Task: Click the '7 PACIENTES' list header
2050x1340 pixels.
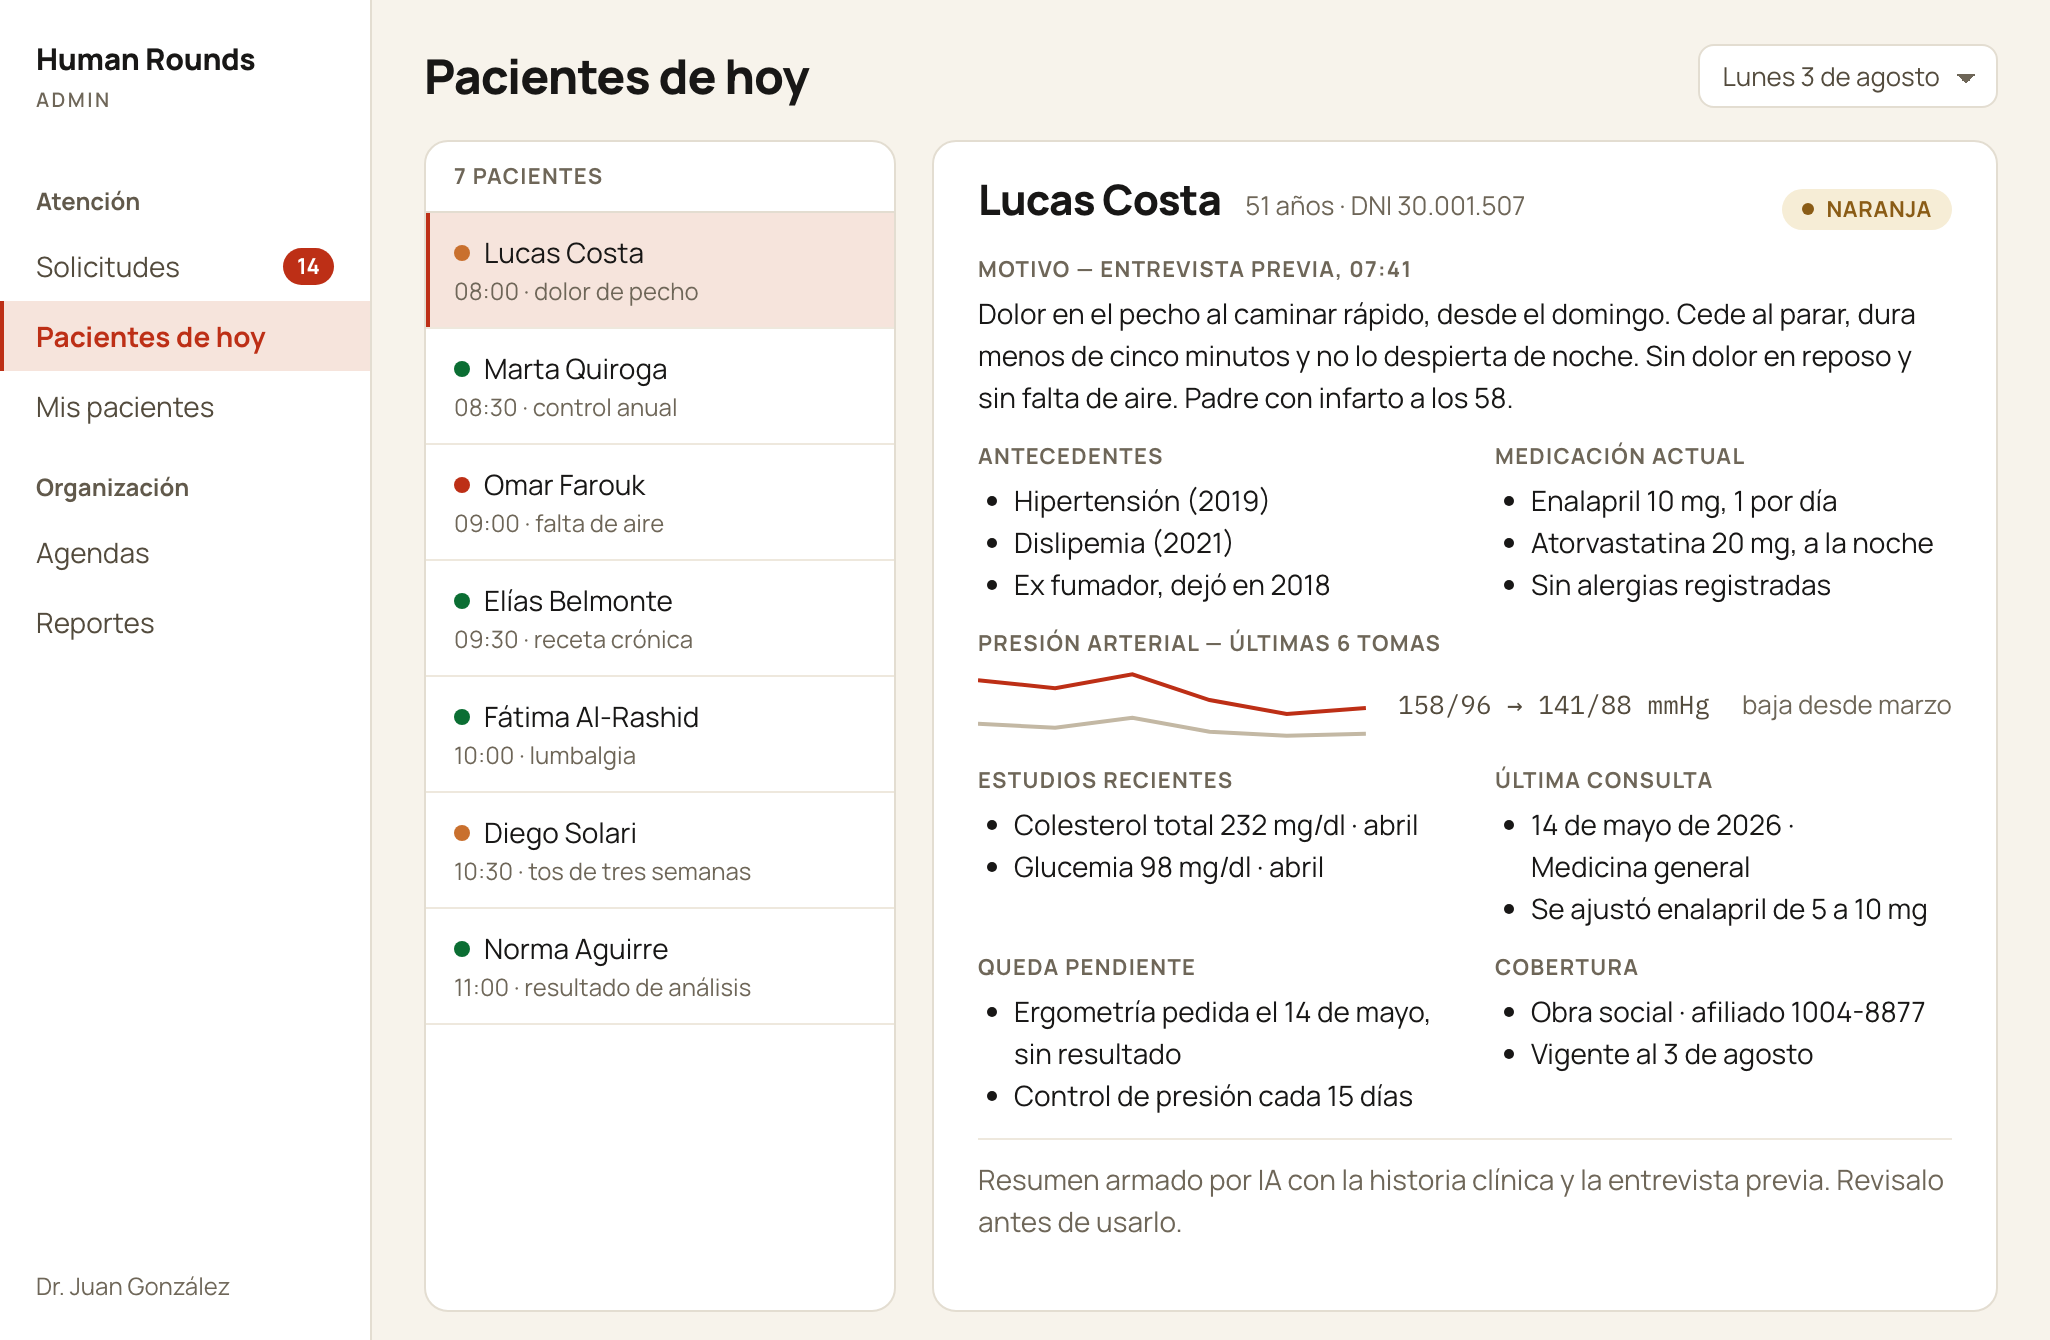Action: point(528,176)
